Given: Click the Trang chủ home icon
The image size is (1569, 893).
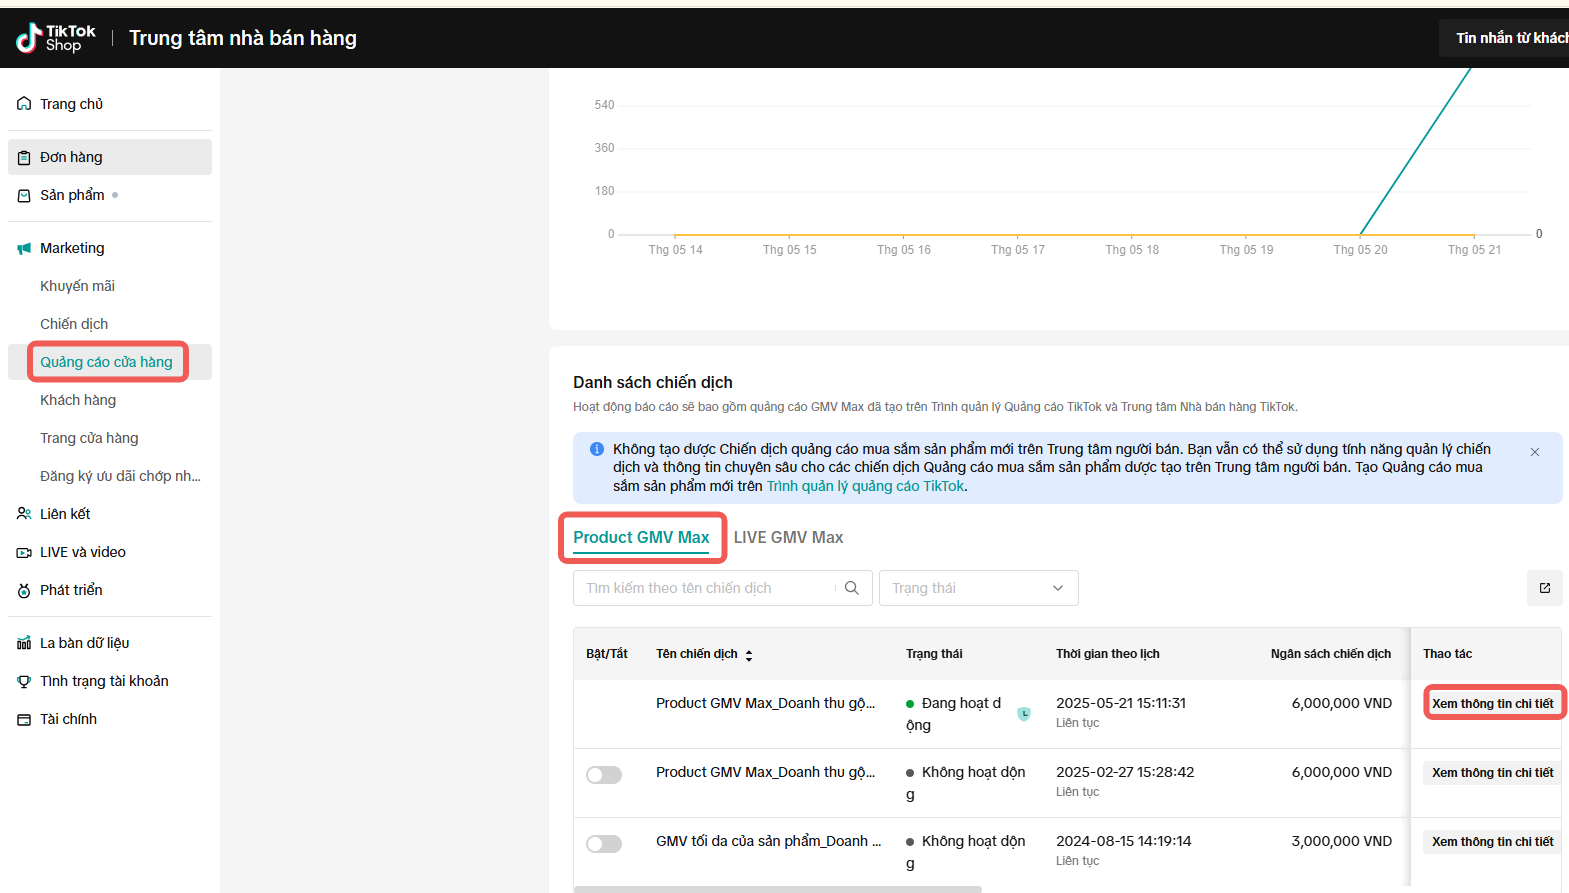Looking at the screenshot, I should (x=24, y=104).
